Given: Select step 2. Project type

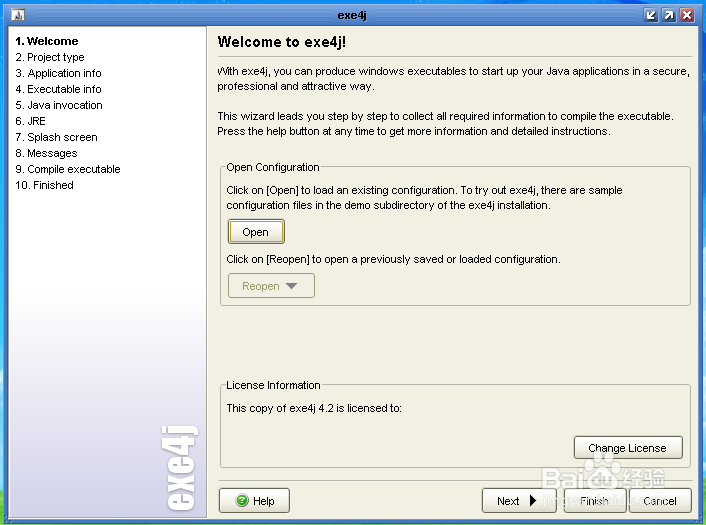Looking at the screenshot, I should [50, 57].
